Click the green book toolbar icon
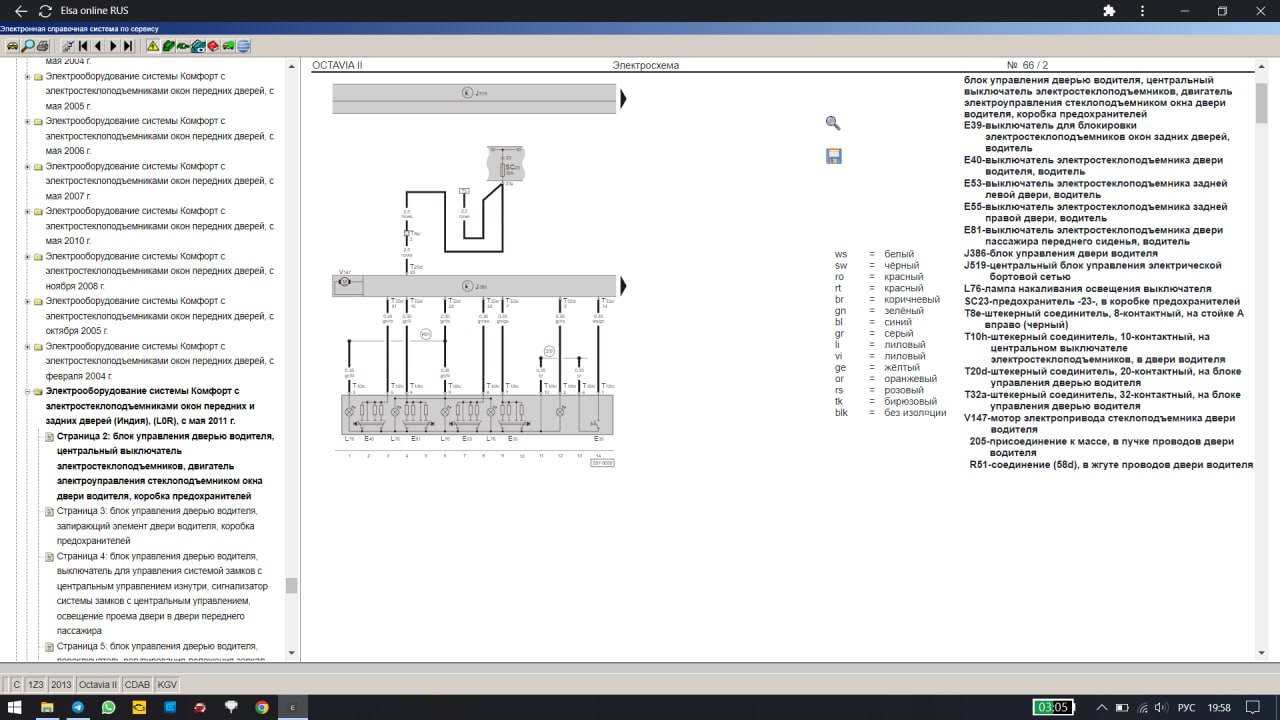 pyautogui.click(x=168, y=46)
